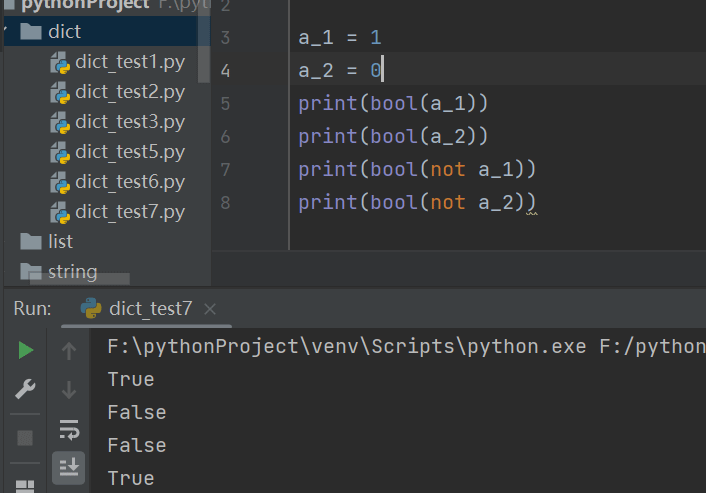This screenshot has height=493, width=706.
Task: Select the string folder
Action: point(72,271)
